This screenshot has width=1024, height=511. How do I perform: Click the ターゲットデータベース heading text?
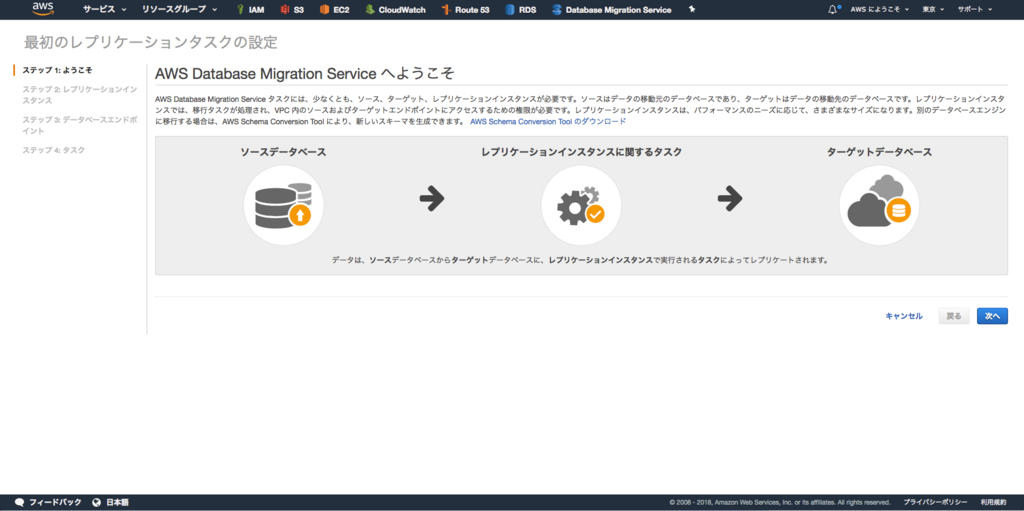879,152
